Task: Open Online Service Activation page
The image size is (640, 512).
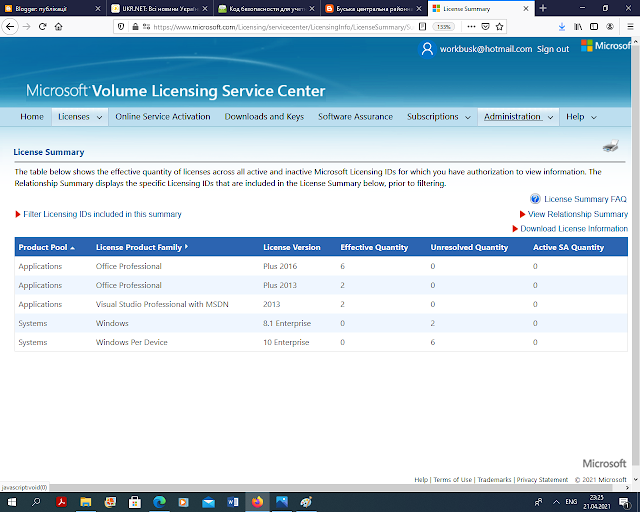Action: pos(162,117)
